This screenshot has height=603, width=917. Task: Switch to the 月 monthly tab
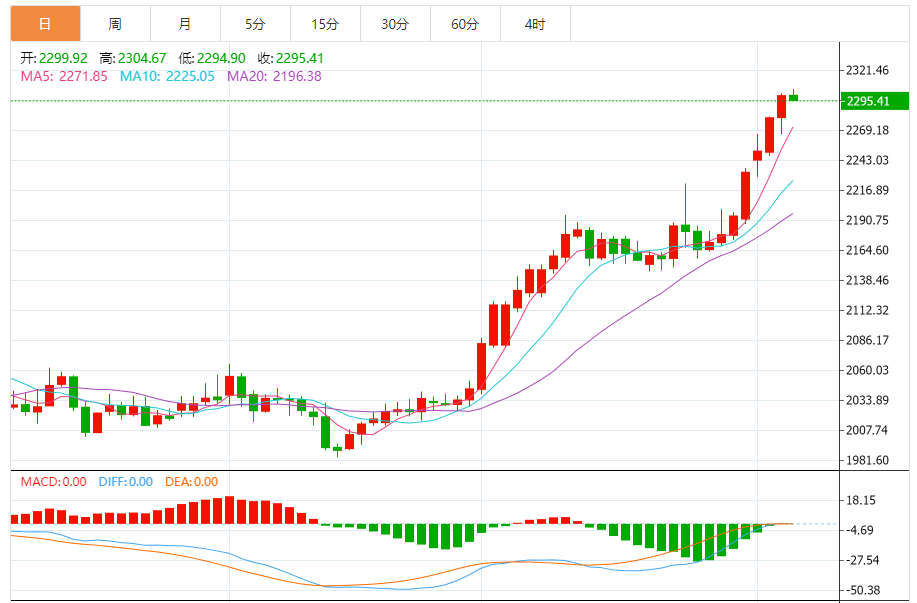coord(185,24)
